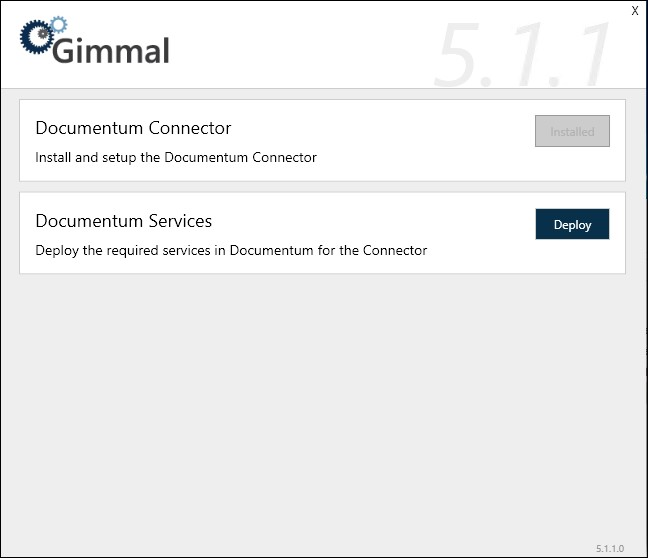The image size is (648, 558).
Task: Click the 5.1.1.0 version label
Action: click(610, 548)
